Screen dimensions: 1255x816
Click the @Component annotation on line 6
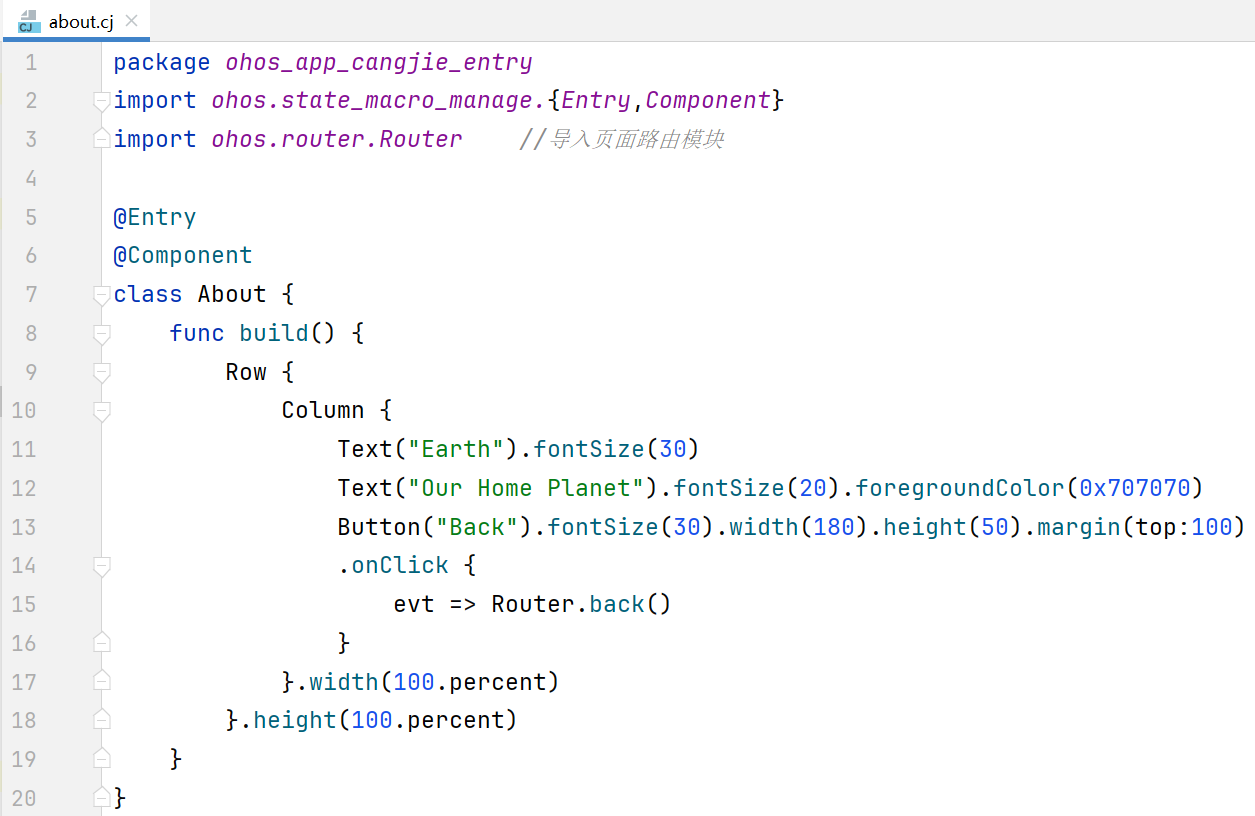(182, 256)
